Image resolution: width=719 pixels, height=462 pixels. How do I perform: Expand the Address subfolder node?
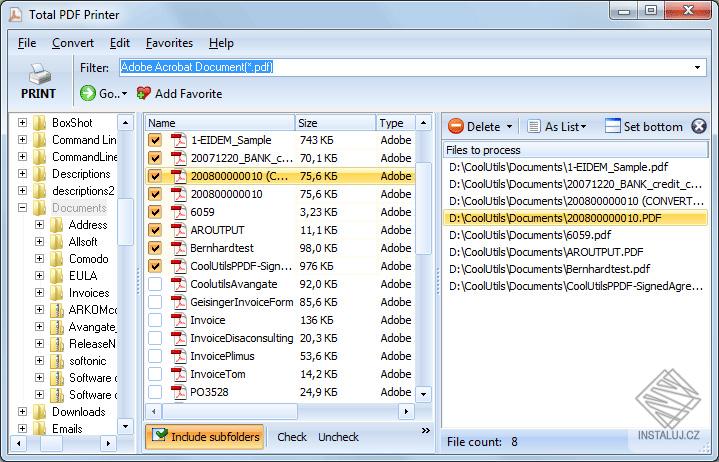(39, 225)
